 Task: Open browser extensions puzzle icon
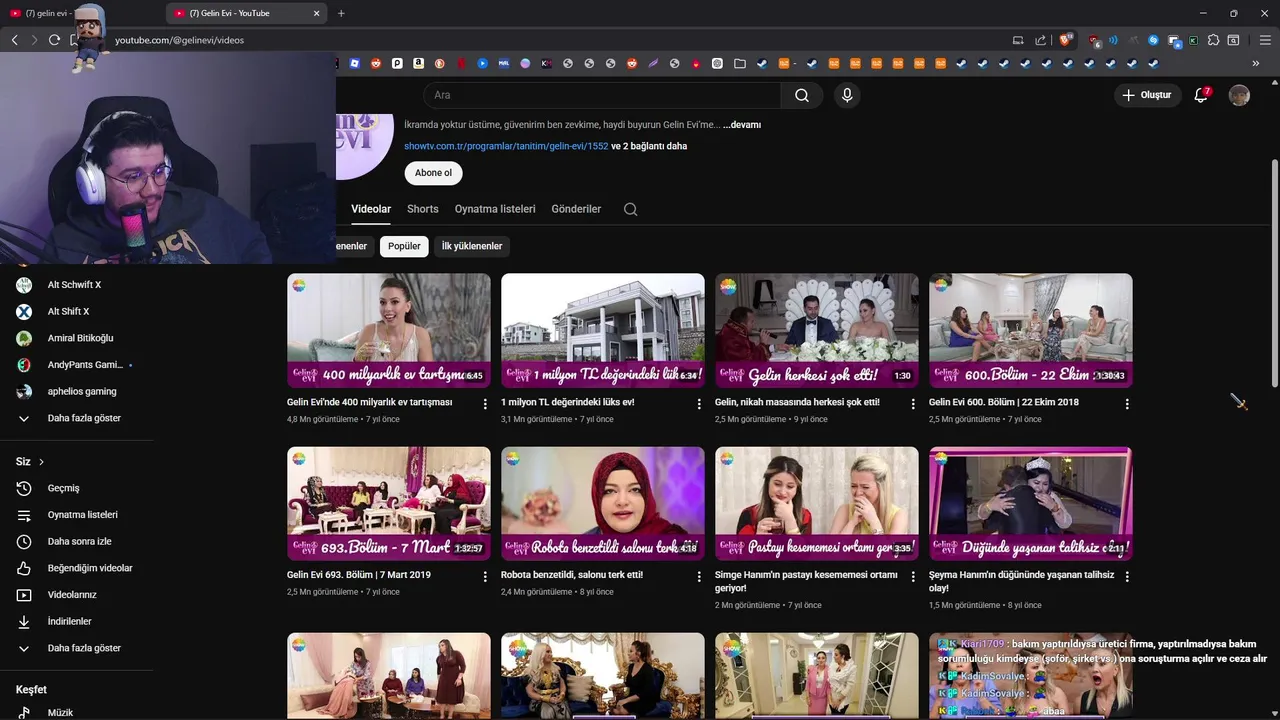click(x=1214, y=40)
